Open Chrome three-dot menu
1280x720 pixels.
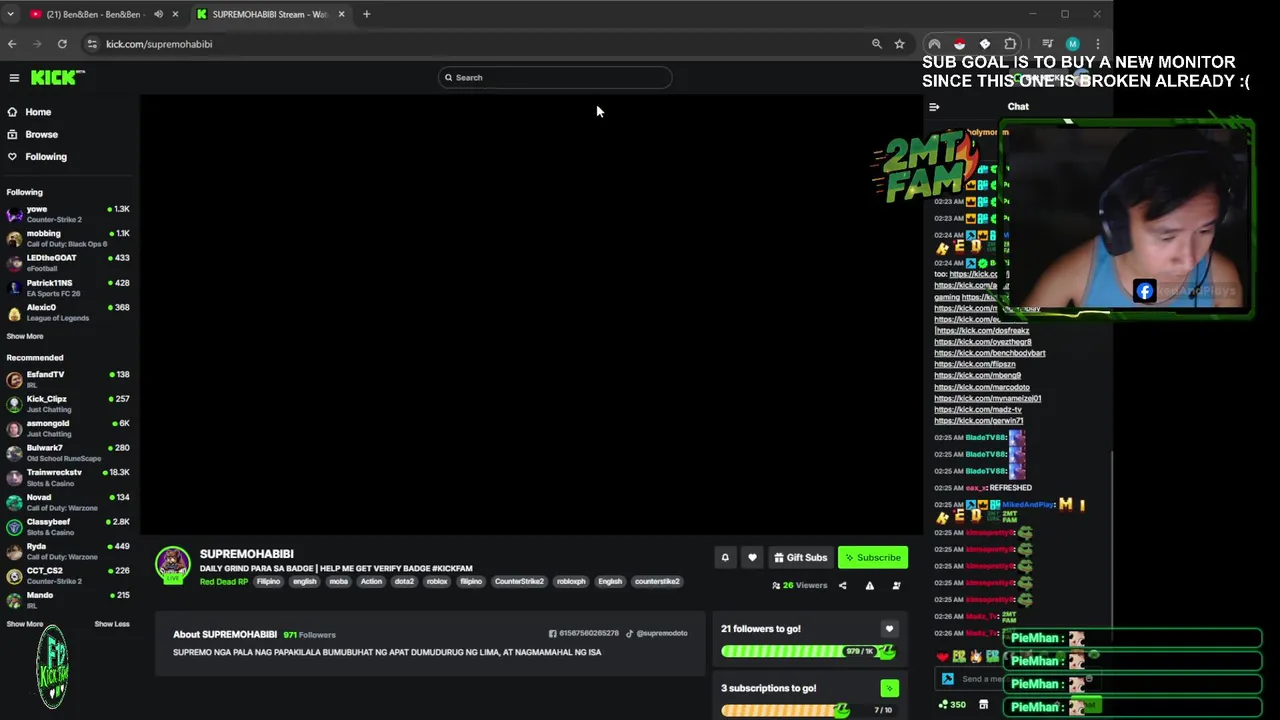click(1097, 44)
